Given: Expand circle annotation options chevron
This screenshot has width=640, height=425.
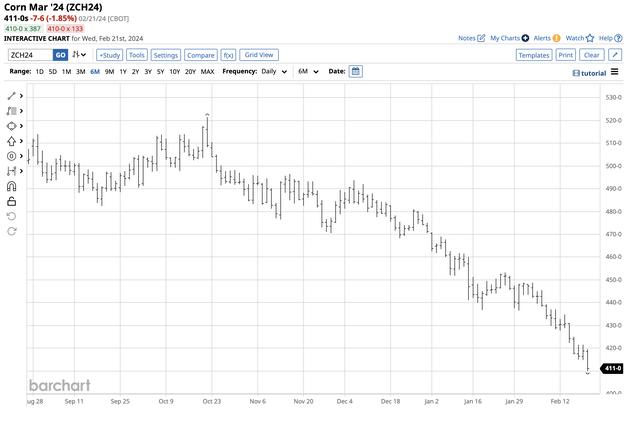Looking at the screenshot, I should tap(21, 156).
